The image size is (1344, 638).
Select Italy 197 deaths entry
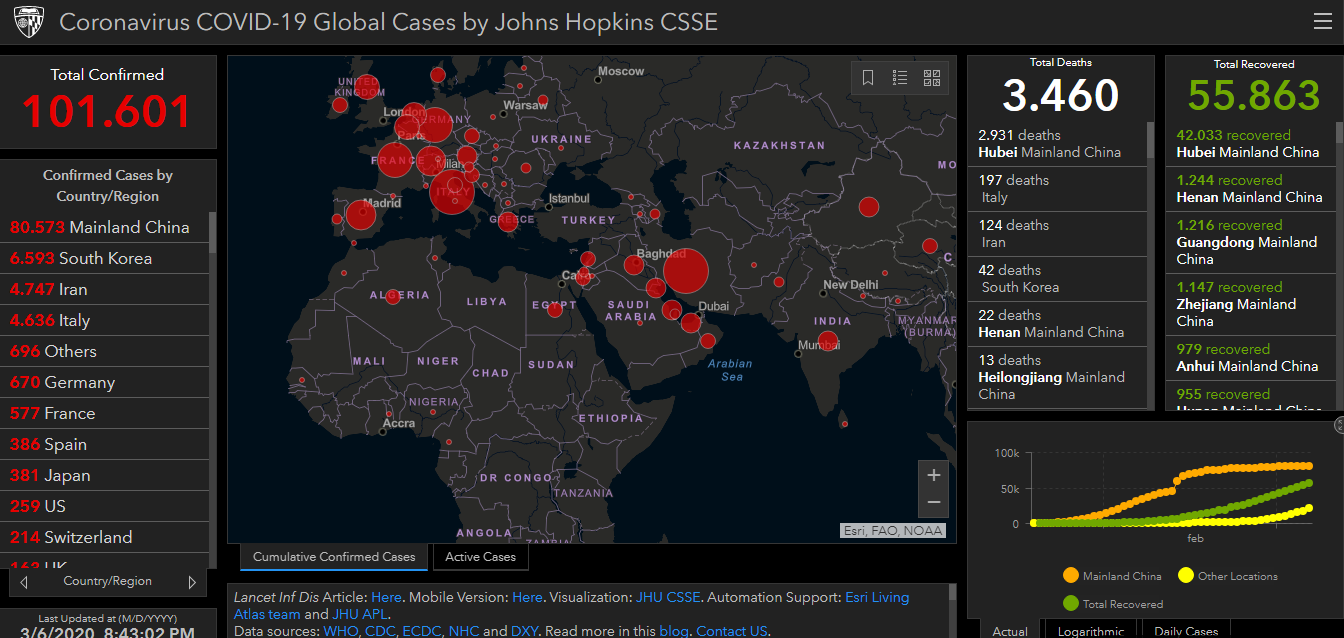coord(1058,189)
